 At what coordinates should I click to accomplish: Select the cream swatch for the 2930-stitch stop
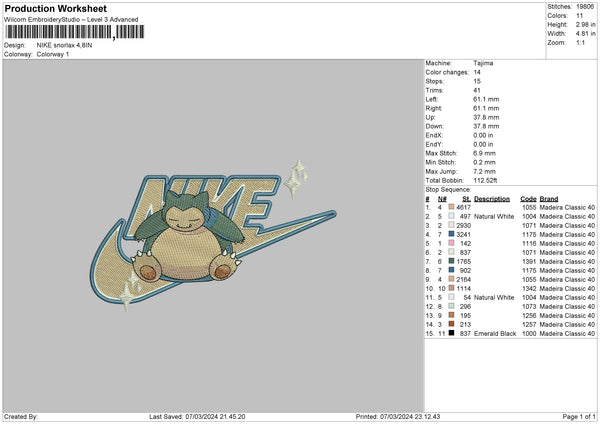[x=452, y=225]
